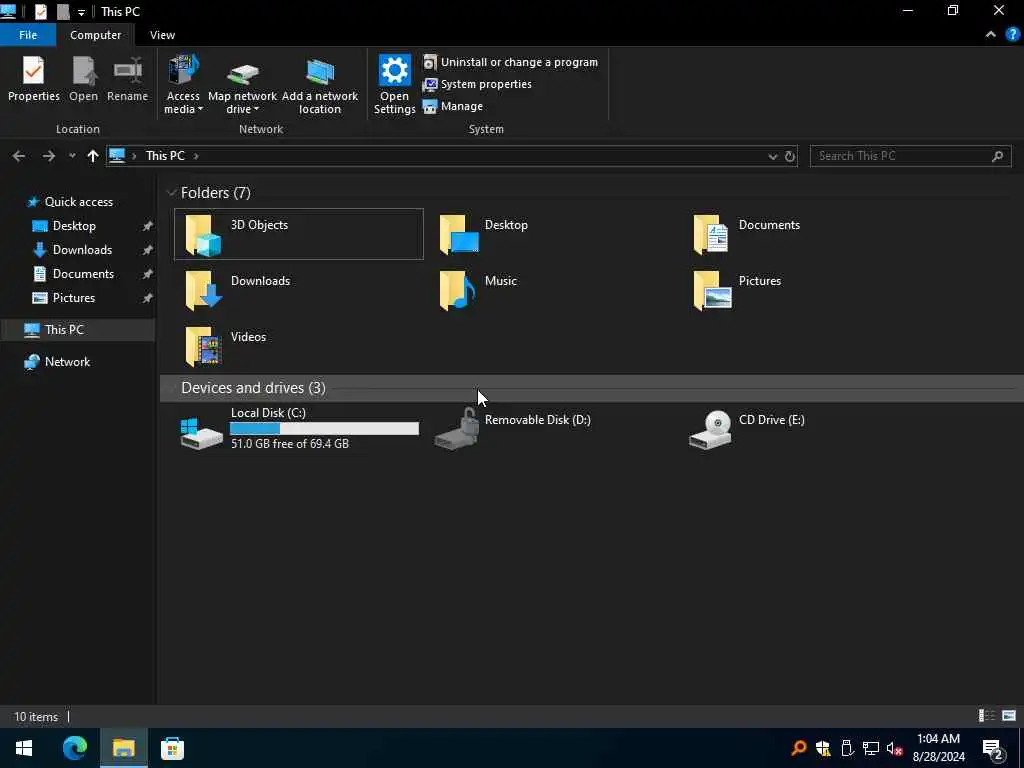The width and height of the screenshot is (1024, 768).
Task: Click Add a network location icon
Action: [320, 85]
